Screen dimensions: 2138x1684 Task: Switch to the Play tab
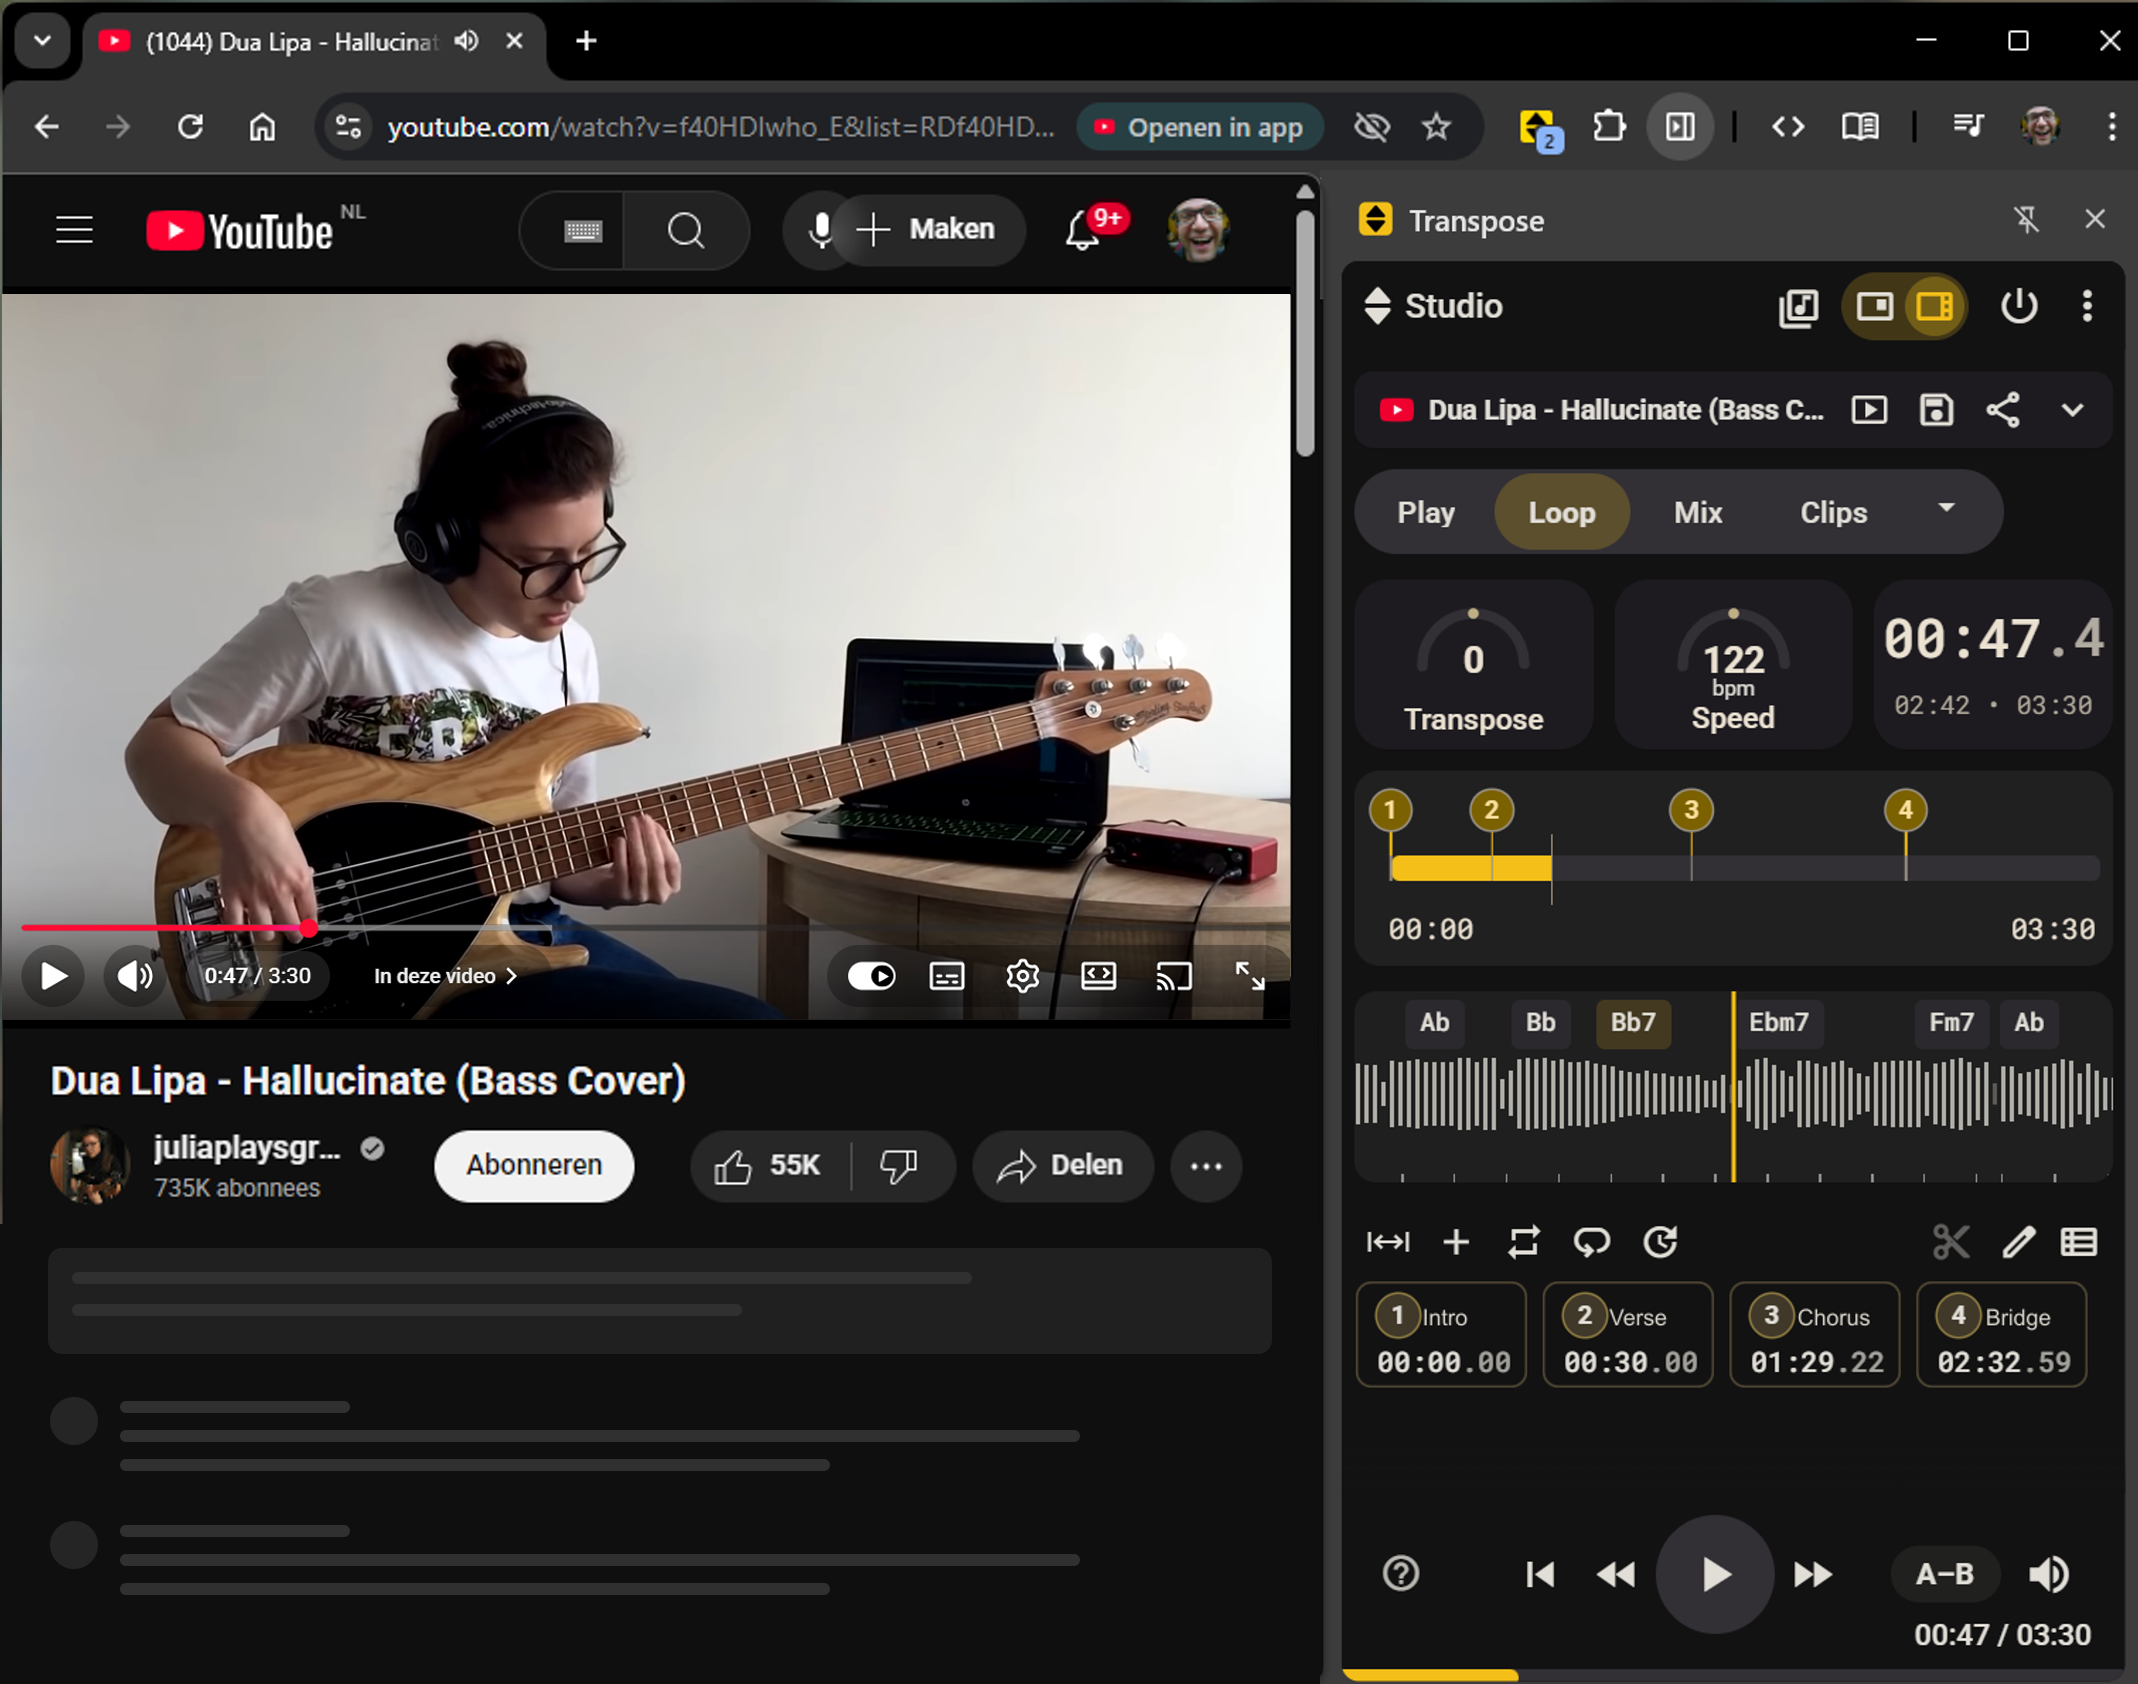(x=1425, y=513)
